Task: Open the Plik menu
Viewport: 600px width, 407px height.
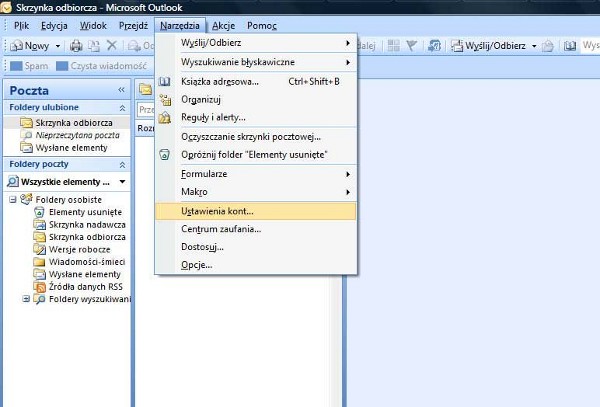Action: point(21,26)
